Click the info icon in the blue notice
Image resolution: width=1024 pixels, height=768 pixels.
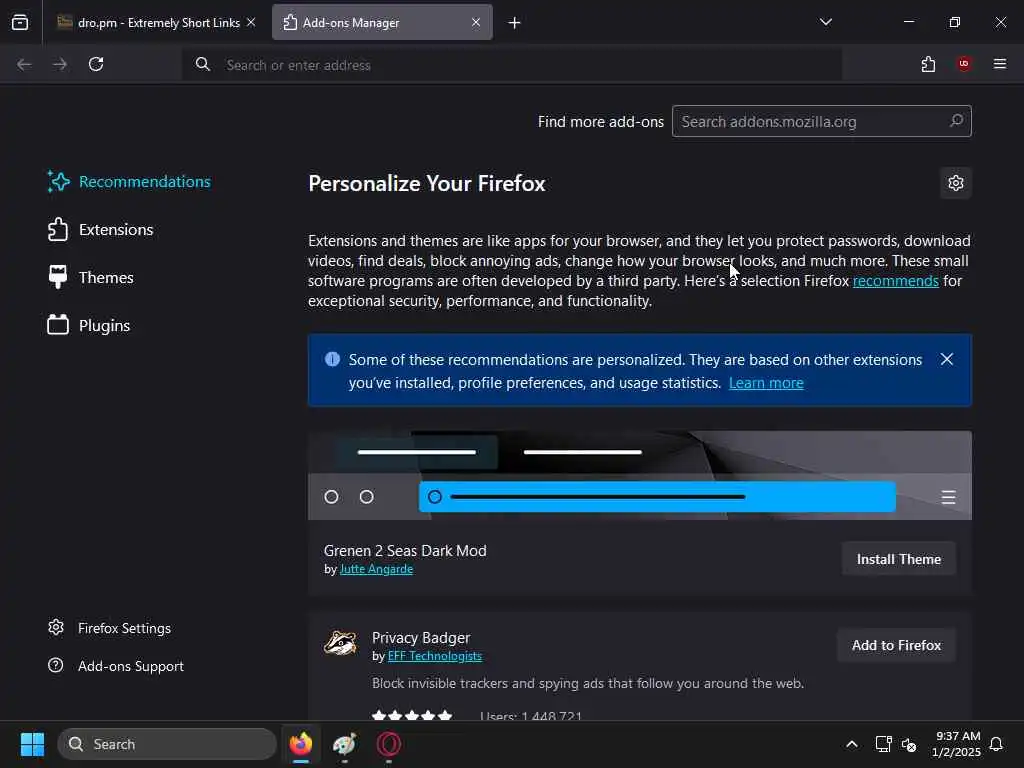[332, 359]
